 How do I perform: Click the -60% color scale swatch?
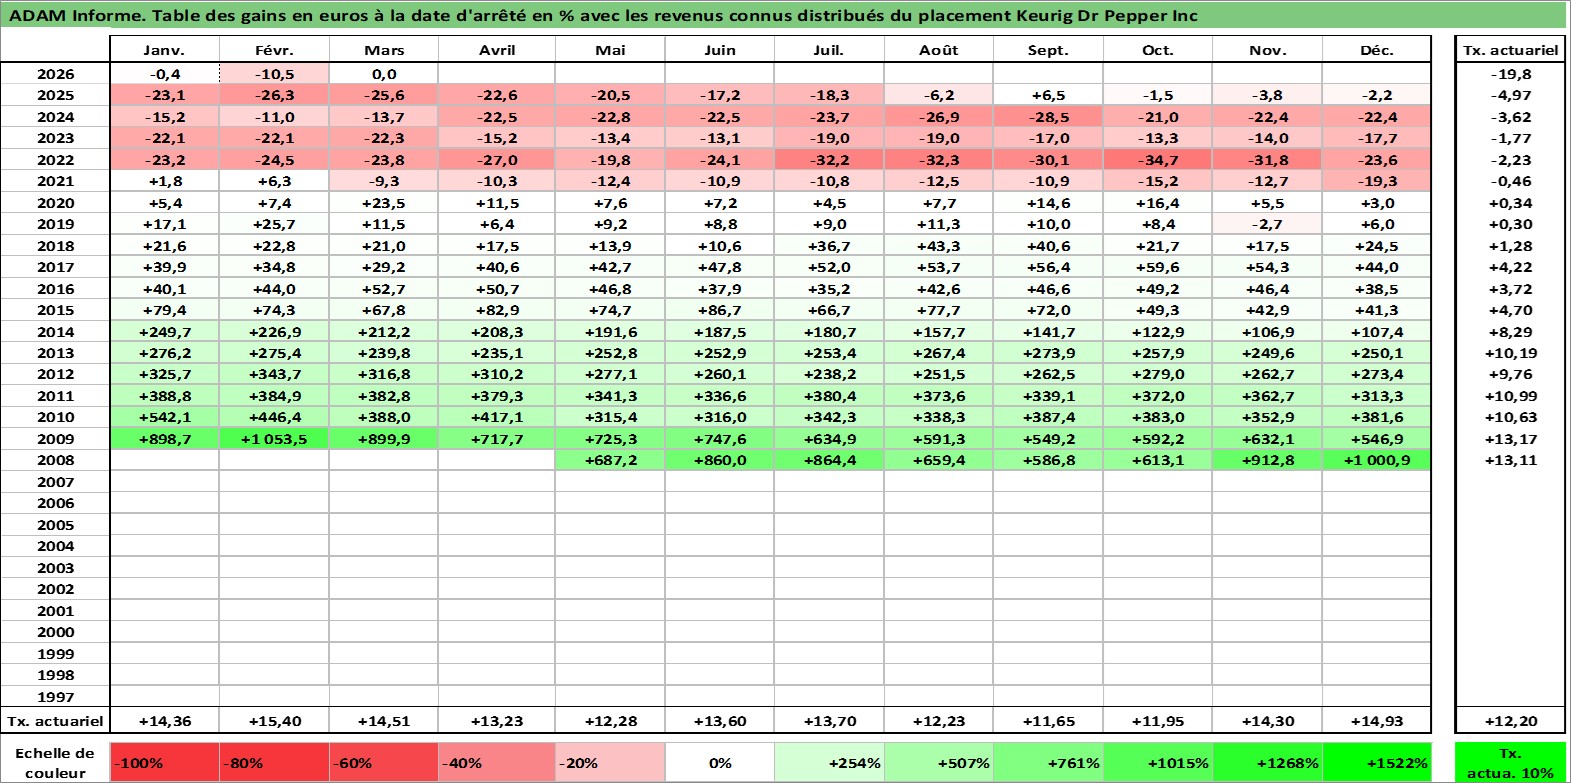point(384,762)
